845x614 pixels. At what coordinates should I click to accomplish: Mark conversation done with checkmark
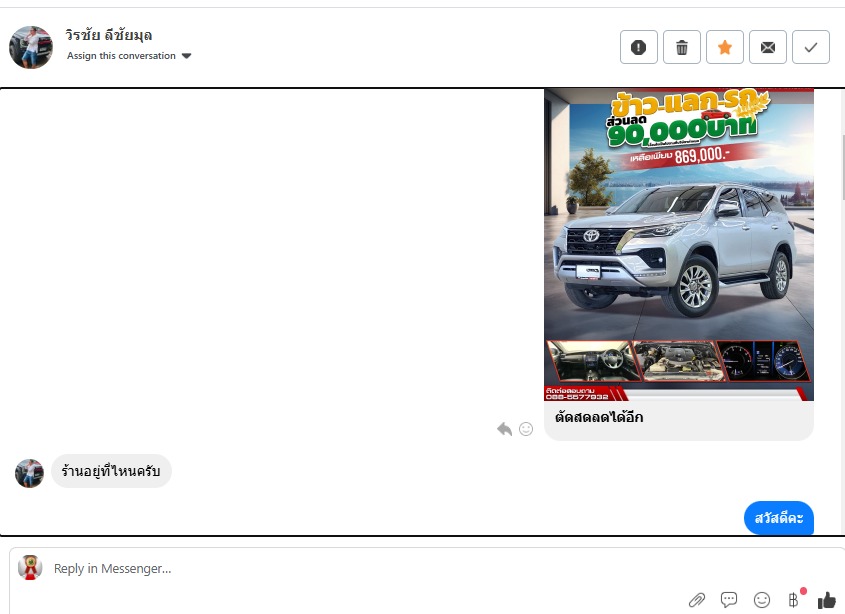811,47
